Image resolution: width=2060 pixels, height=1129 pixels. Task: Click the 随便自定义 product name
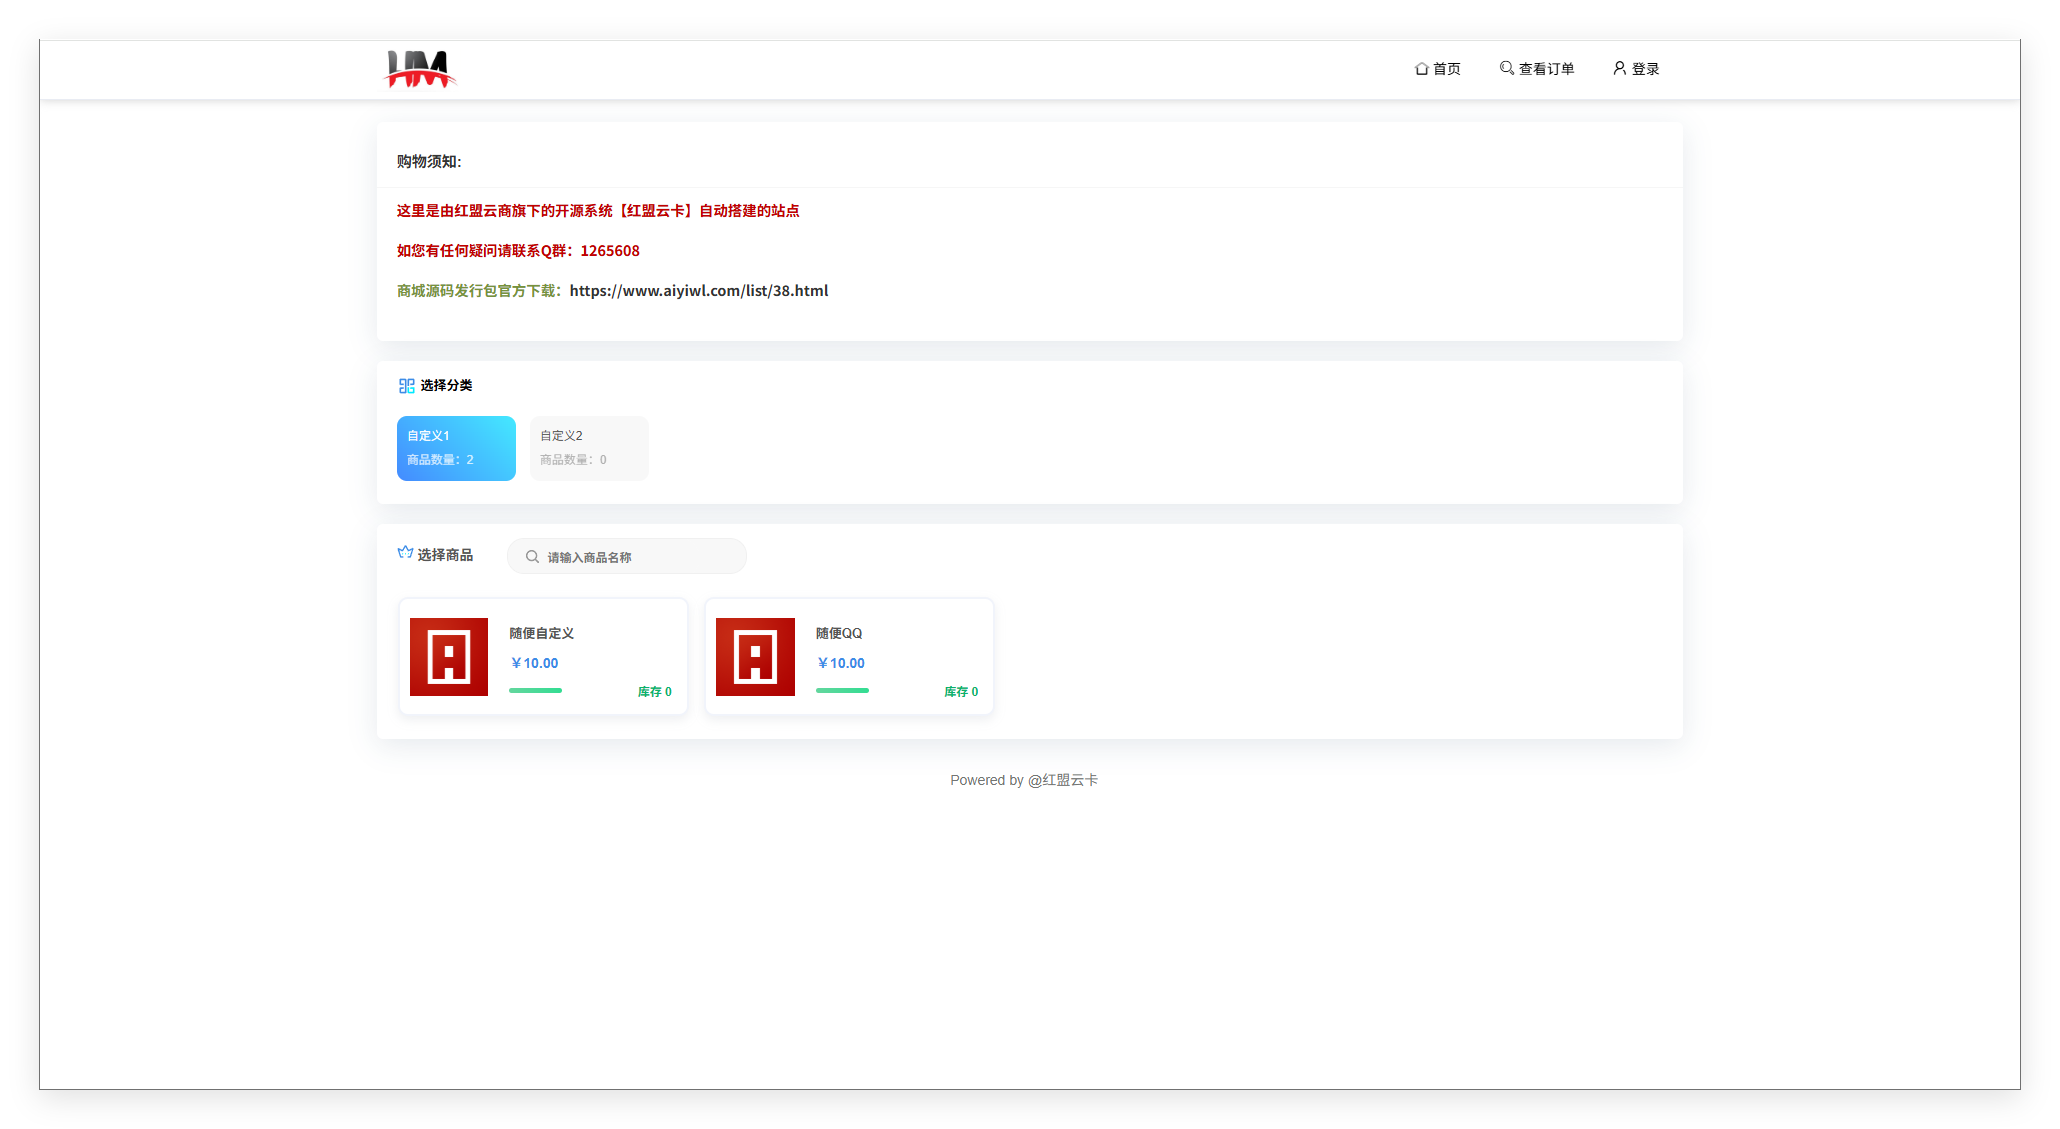(x=541, y=633)
